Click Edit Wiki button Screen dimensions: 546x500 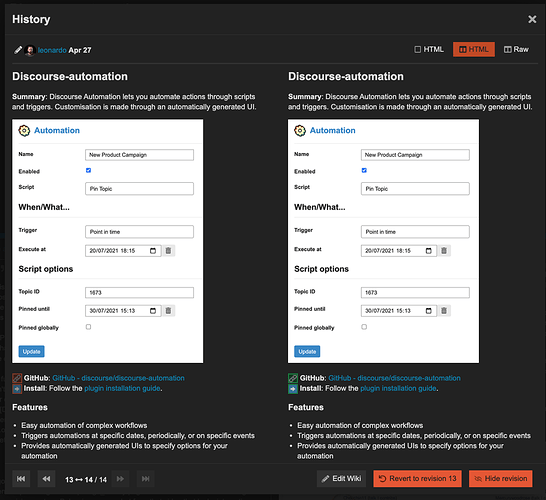341,479
